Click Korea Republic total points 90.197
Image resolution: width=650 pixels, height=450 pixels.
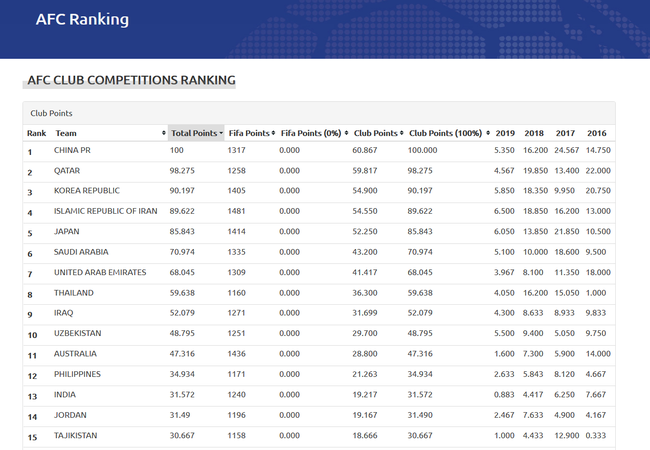tap(182, 191)
